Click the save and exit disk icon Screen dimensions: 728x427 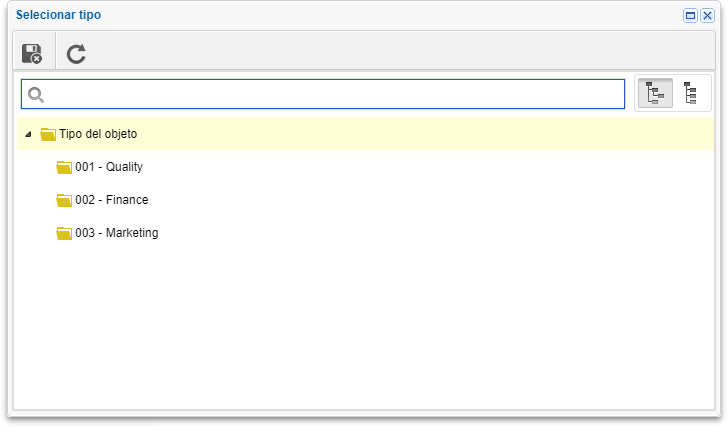(32, 53)
